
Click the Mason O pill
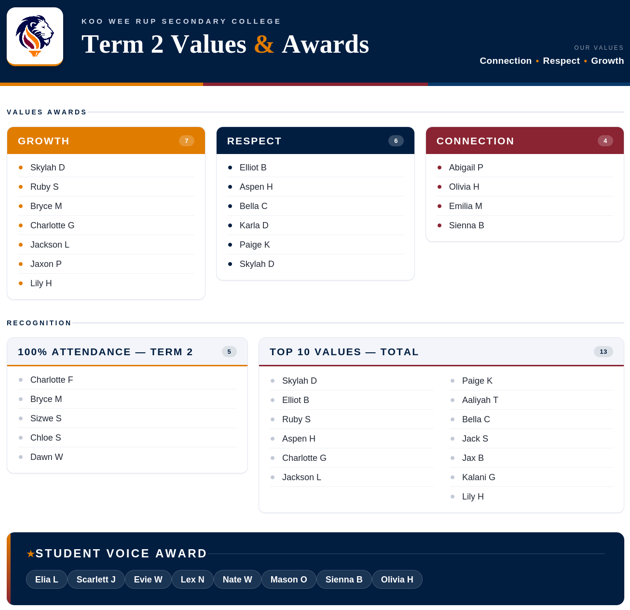click(288, 579)
